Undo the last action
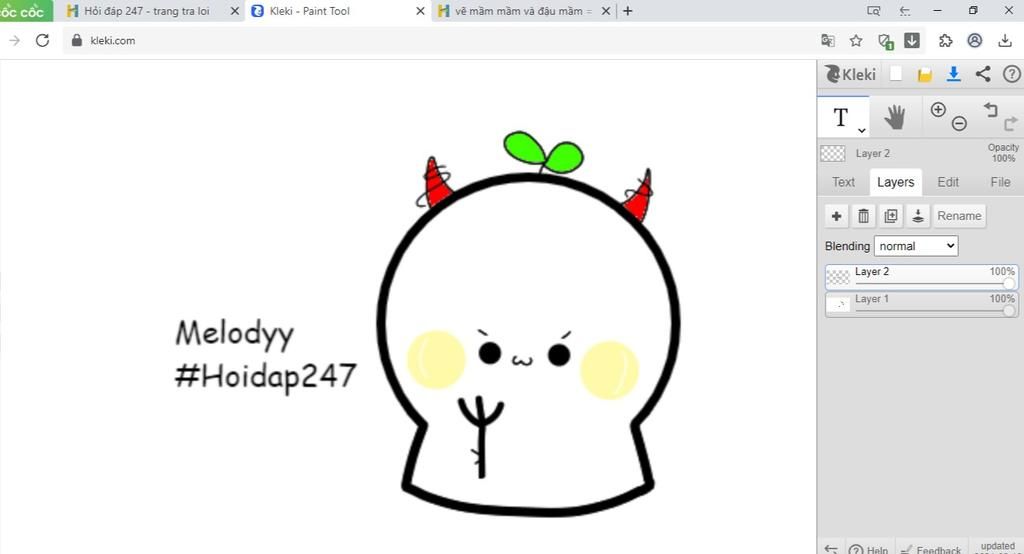 [x=991, y=110]
